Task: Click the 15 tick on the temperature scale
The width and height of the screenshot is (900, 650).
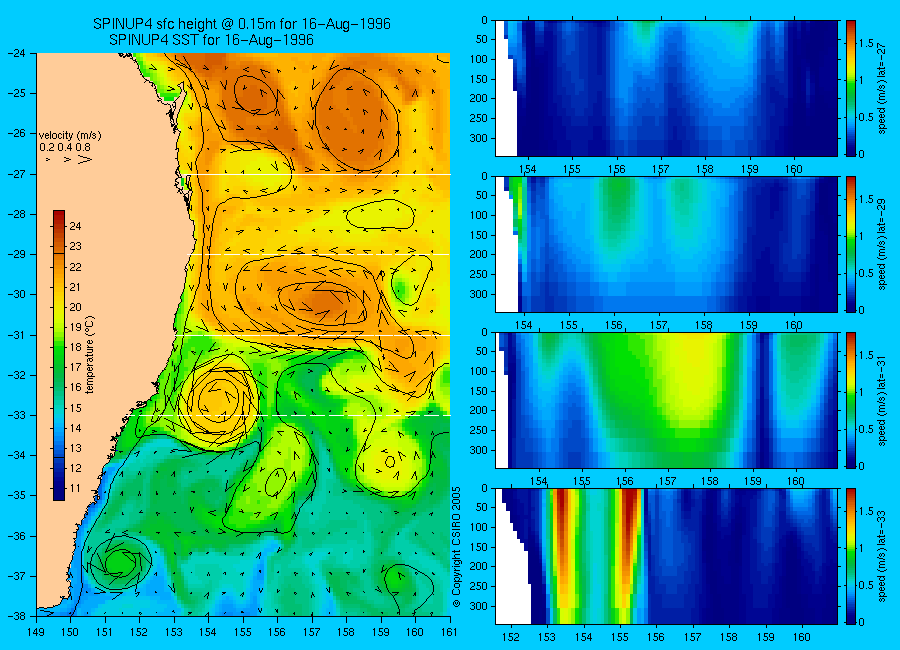Action: click(75, 408)
